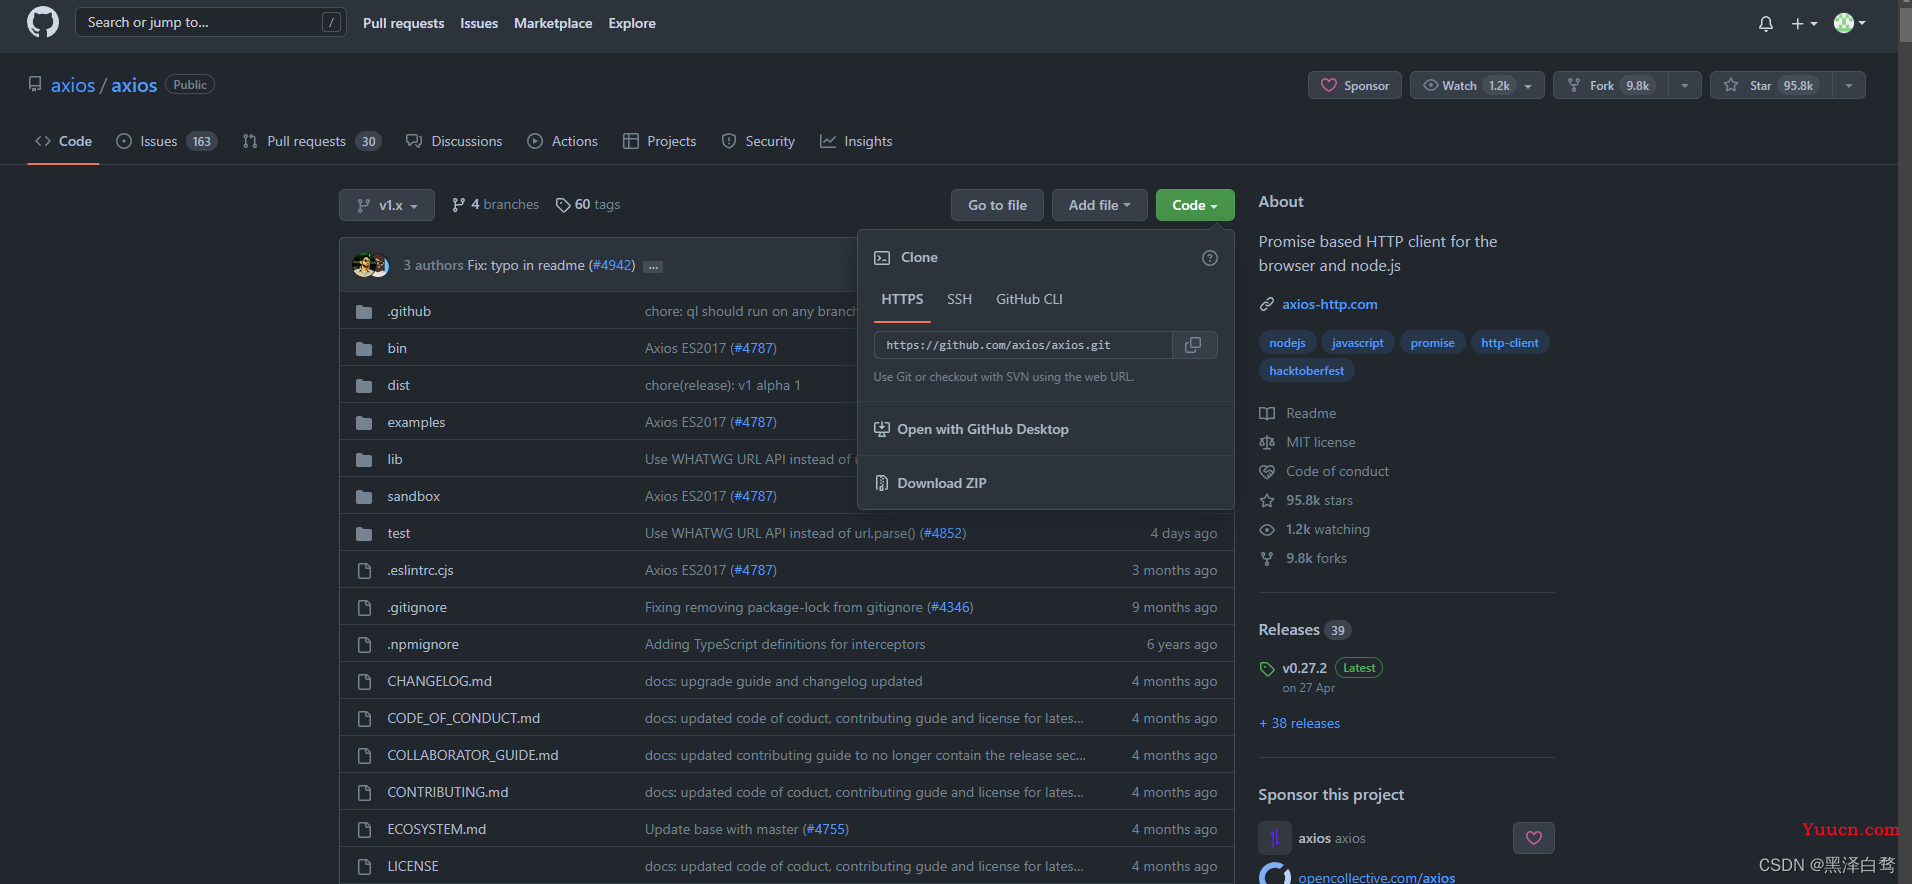Click the contributors avatar in commit bar
The height and width of the screenshot is (884, 1912).
371,266
